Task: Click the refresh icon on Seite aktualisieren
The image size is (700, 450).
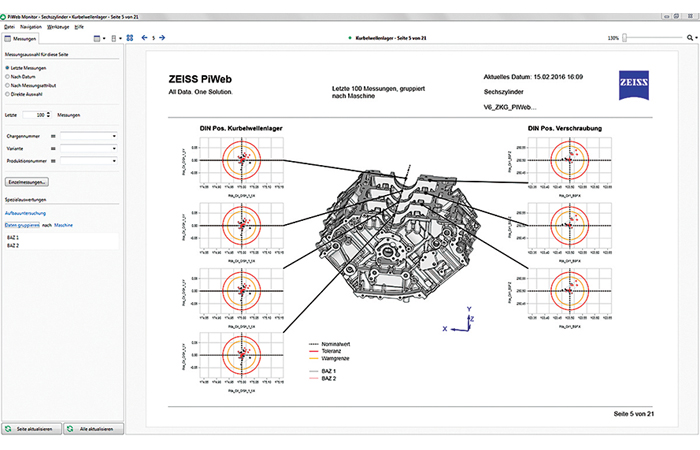Action: click(x=8, y=429)
